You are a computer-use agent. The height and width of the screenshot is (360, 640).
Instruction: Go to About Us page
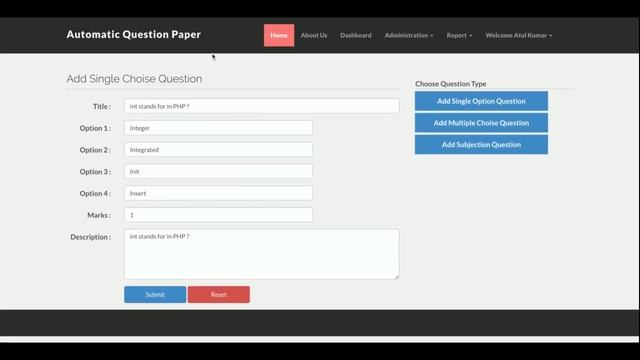point(314,35)
